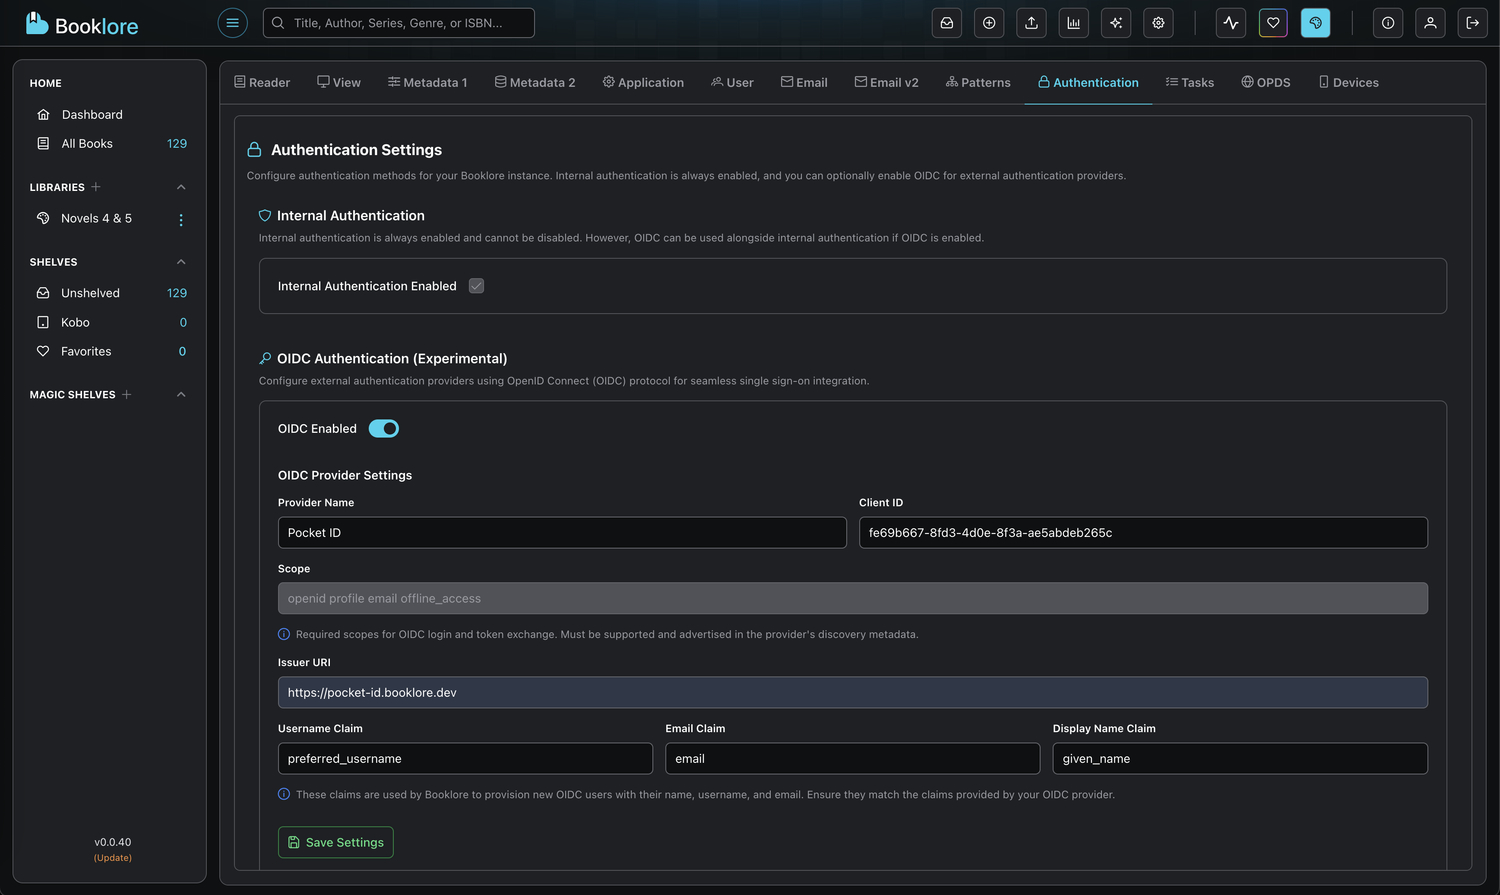Viewport: 1500px width, 895px height.
Task: Click the bar chart statistics icon
Action: point(1073,22)
